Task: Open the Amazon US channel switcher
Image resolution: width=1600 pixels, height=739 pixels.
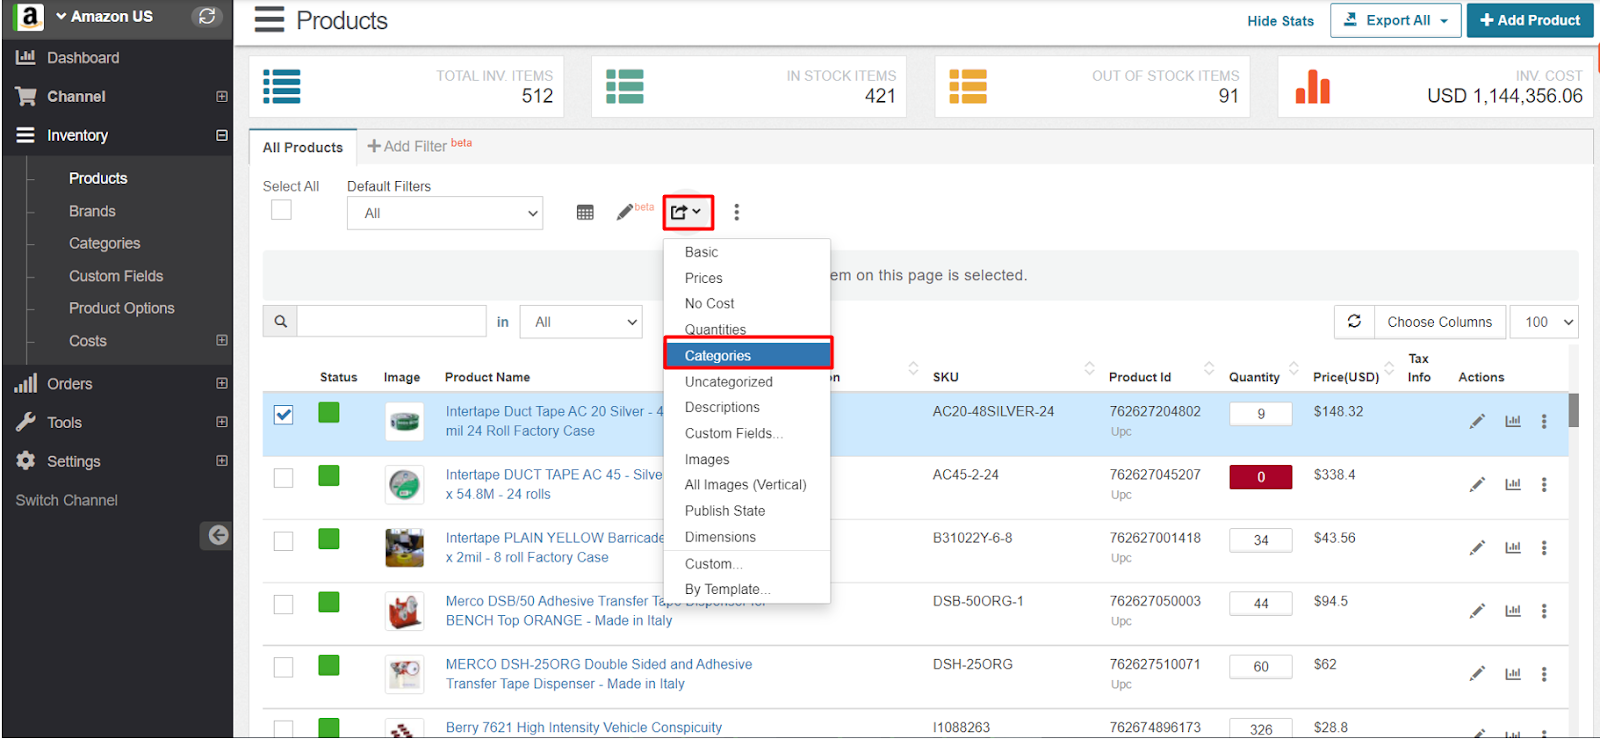Action: pyautogui.click(x=104, y=16)
